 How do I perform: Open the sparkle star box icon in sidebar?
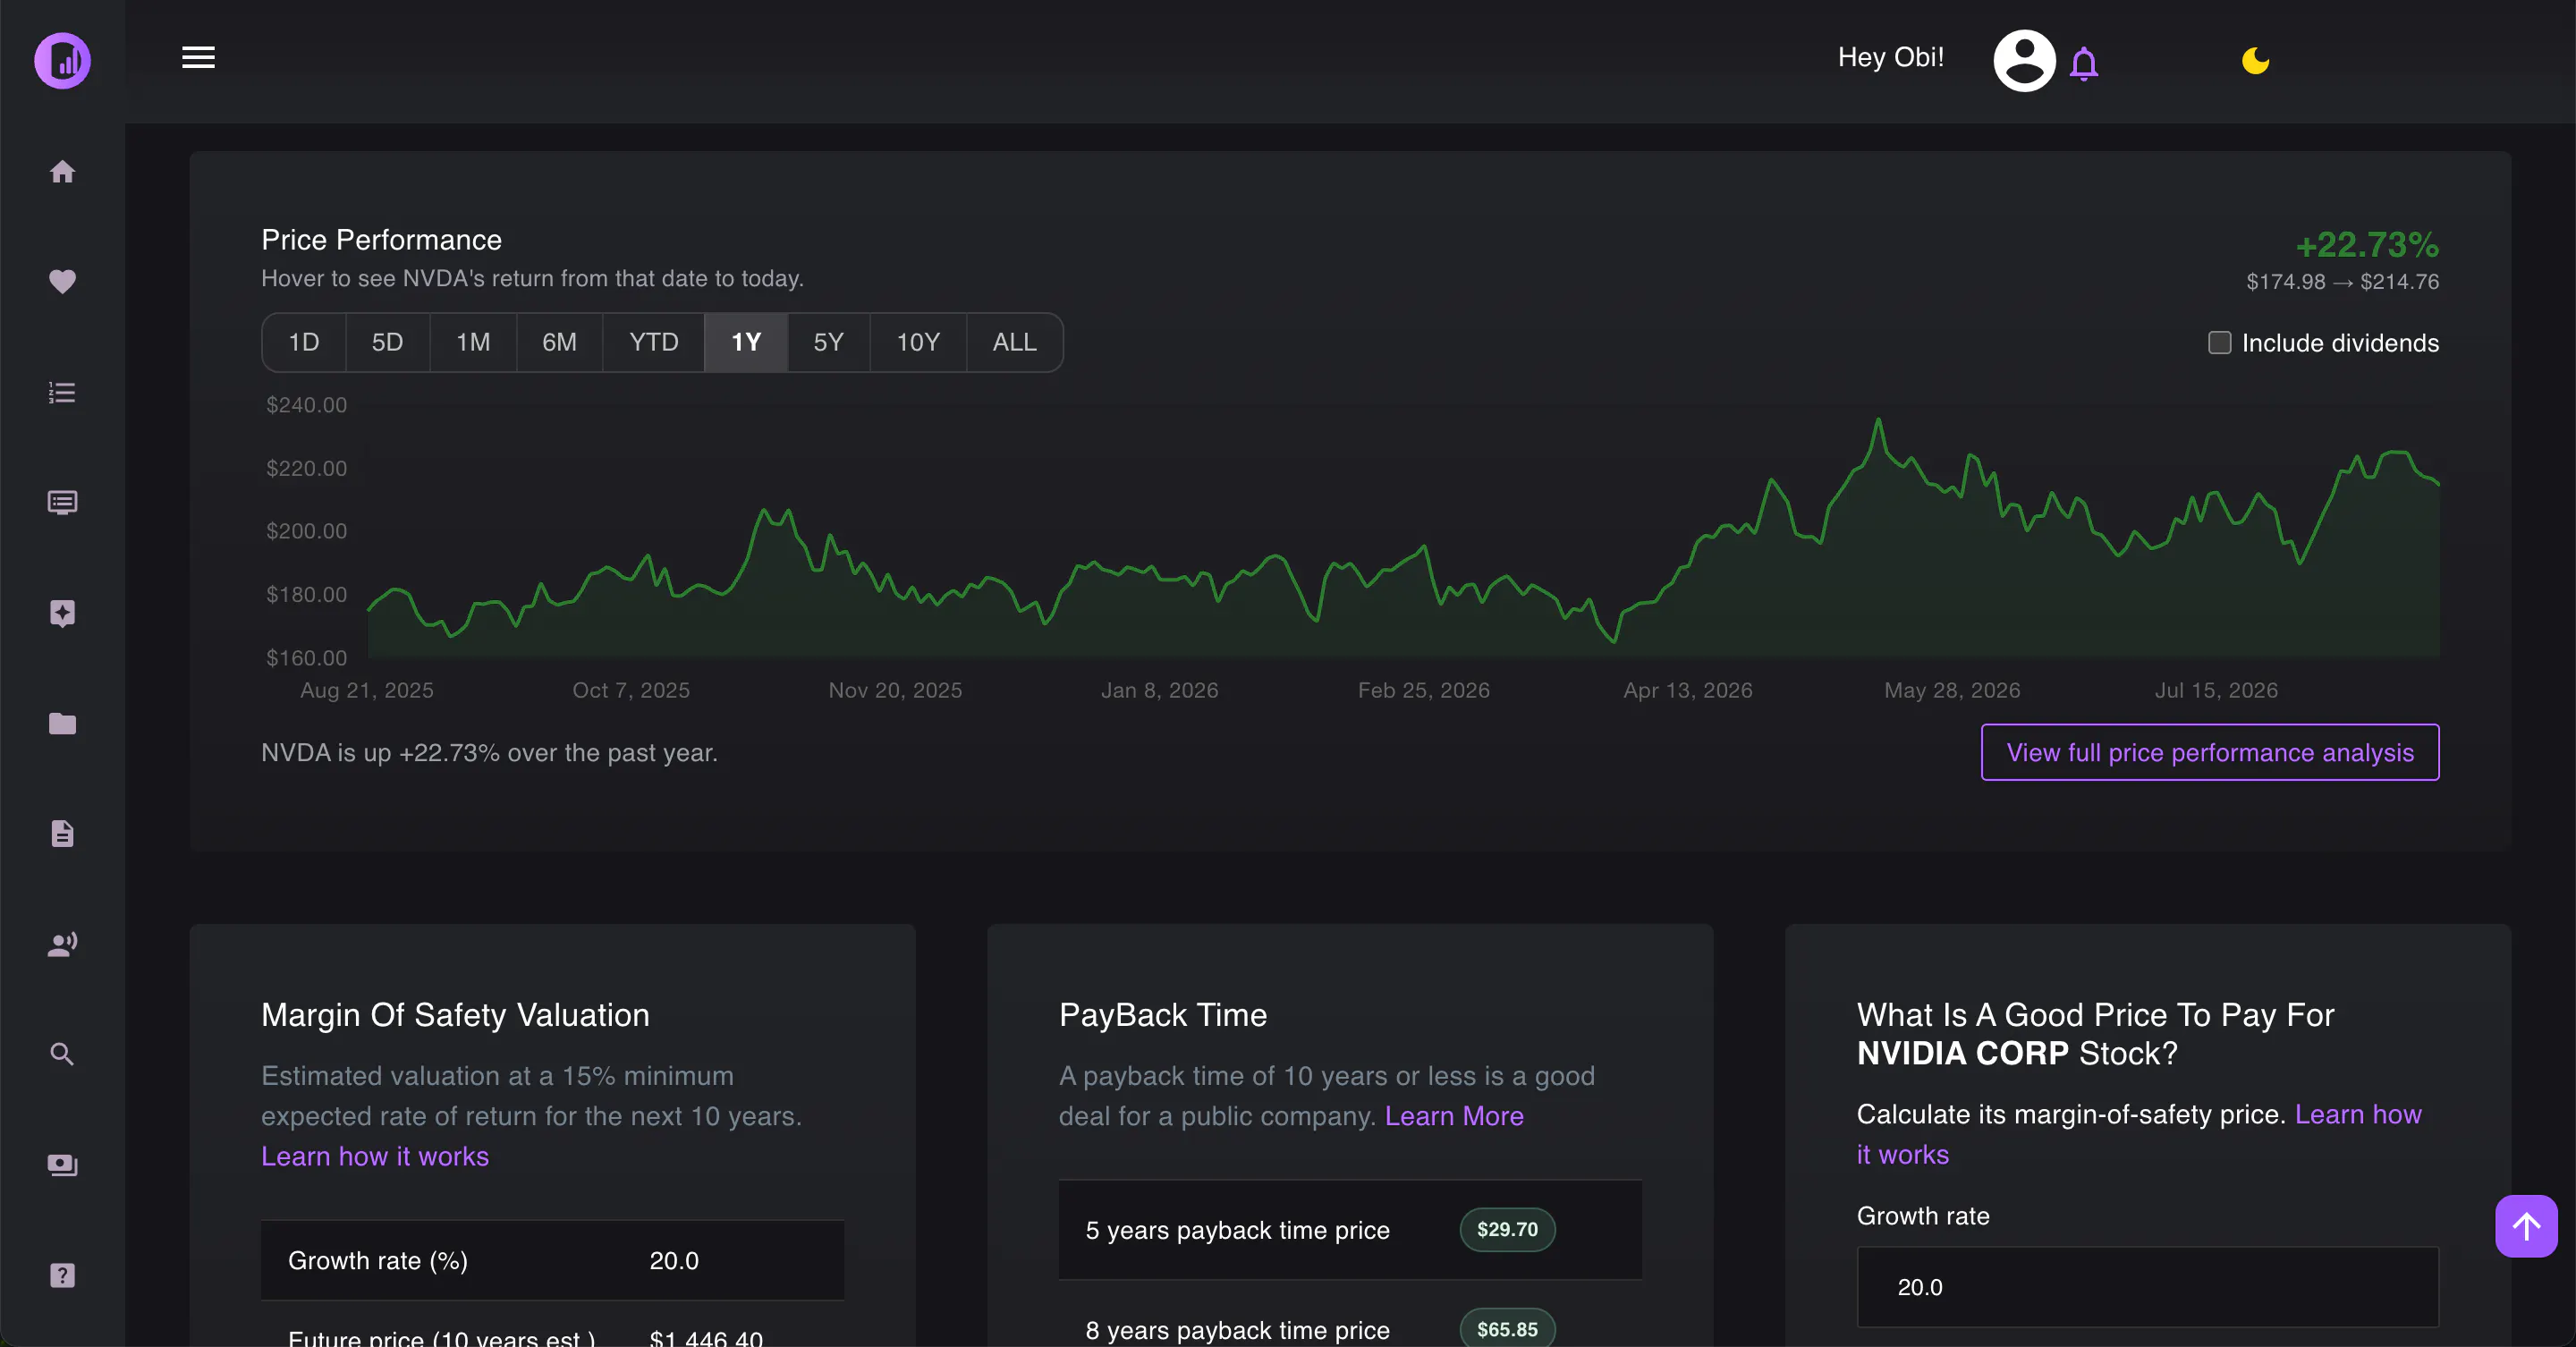62,613
